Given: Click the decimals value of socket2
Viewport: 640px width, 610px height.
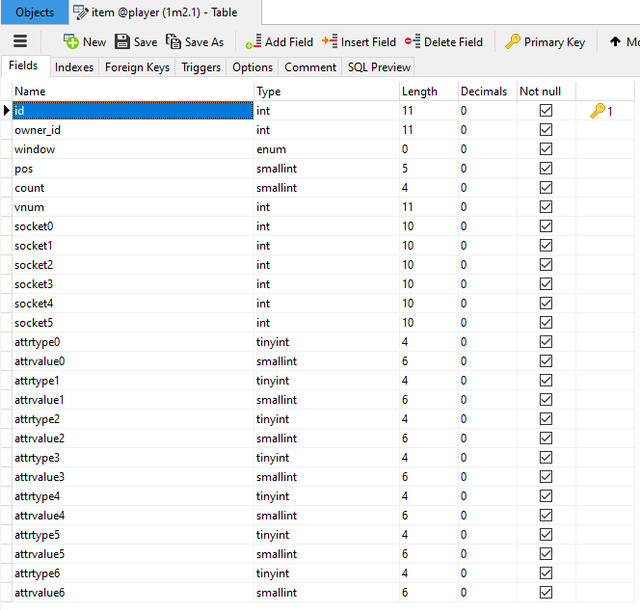Looking at the screenshot, I should (x=463, y=265).
